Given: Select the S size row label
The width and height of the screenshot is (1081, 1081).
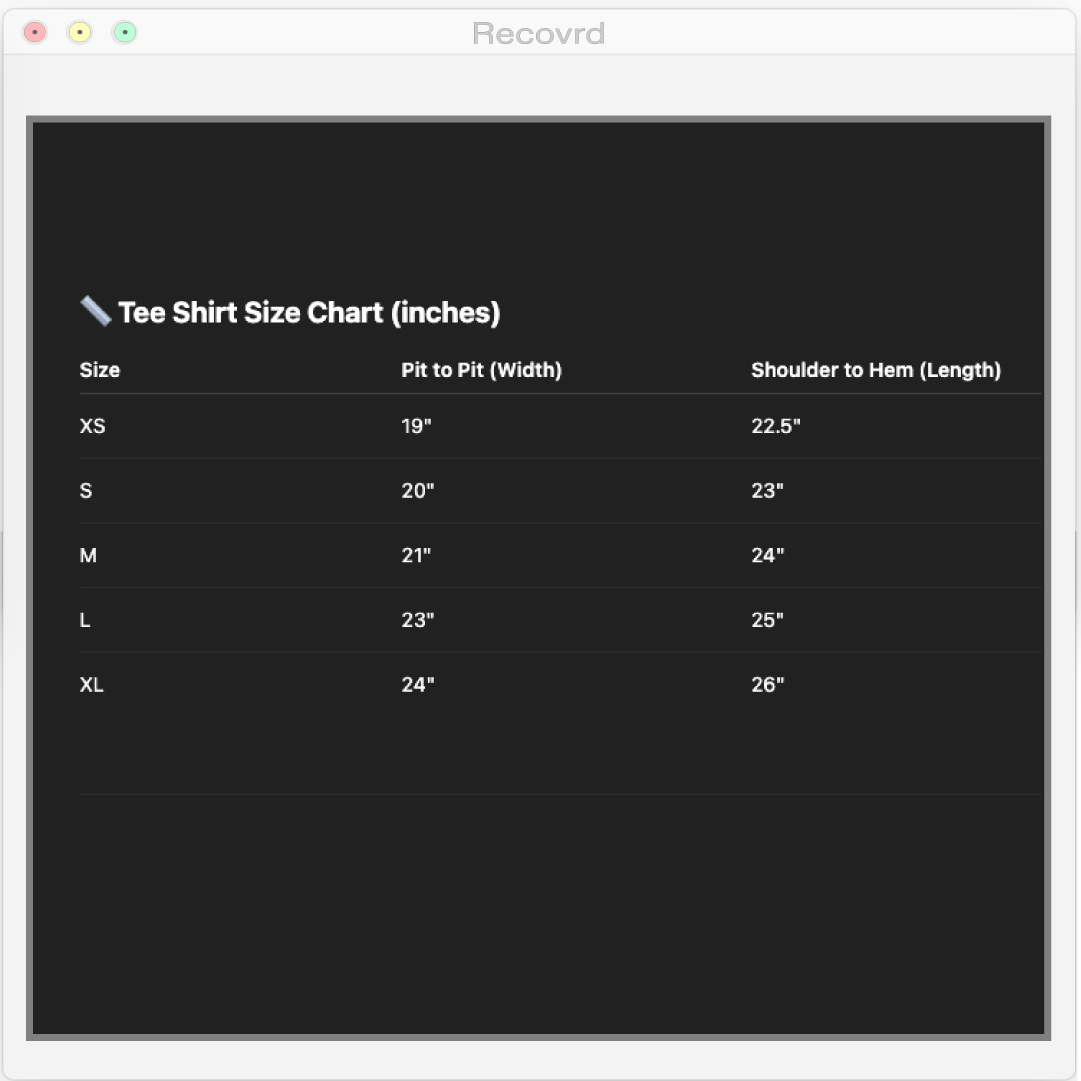Looking at the screenshot, I should 86,491.
